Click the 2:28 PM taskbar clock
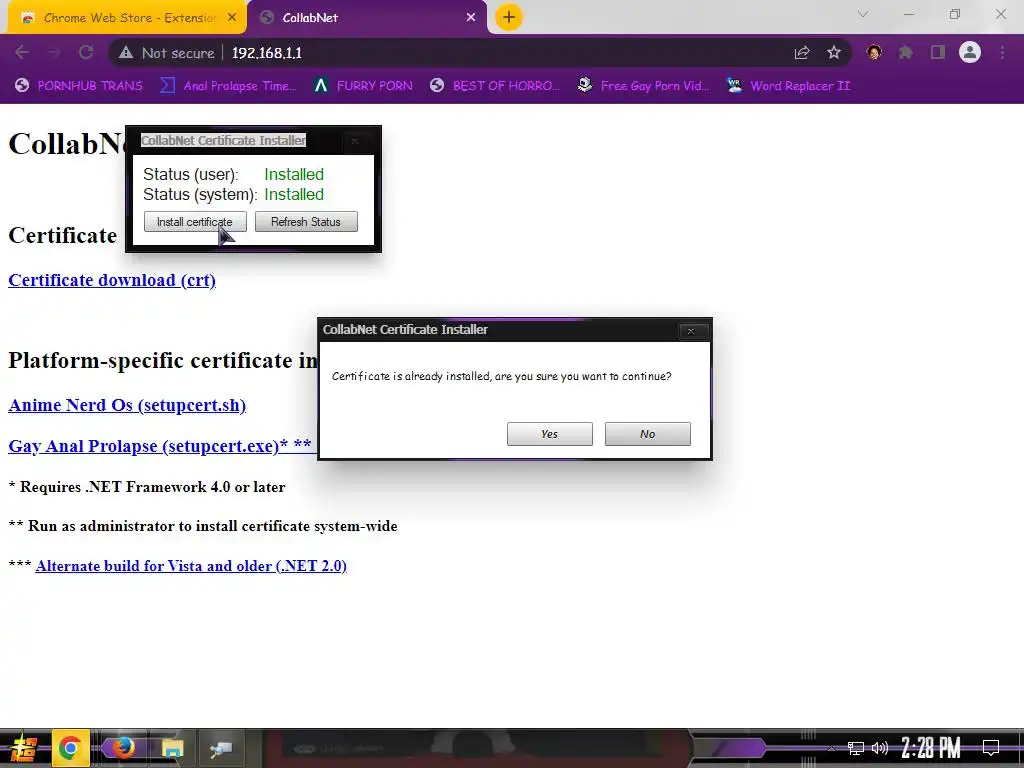 [931, 748]
